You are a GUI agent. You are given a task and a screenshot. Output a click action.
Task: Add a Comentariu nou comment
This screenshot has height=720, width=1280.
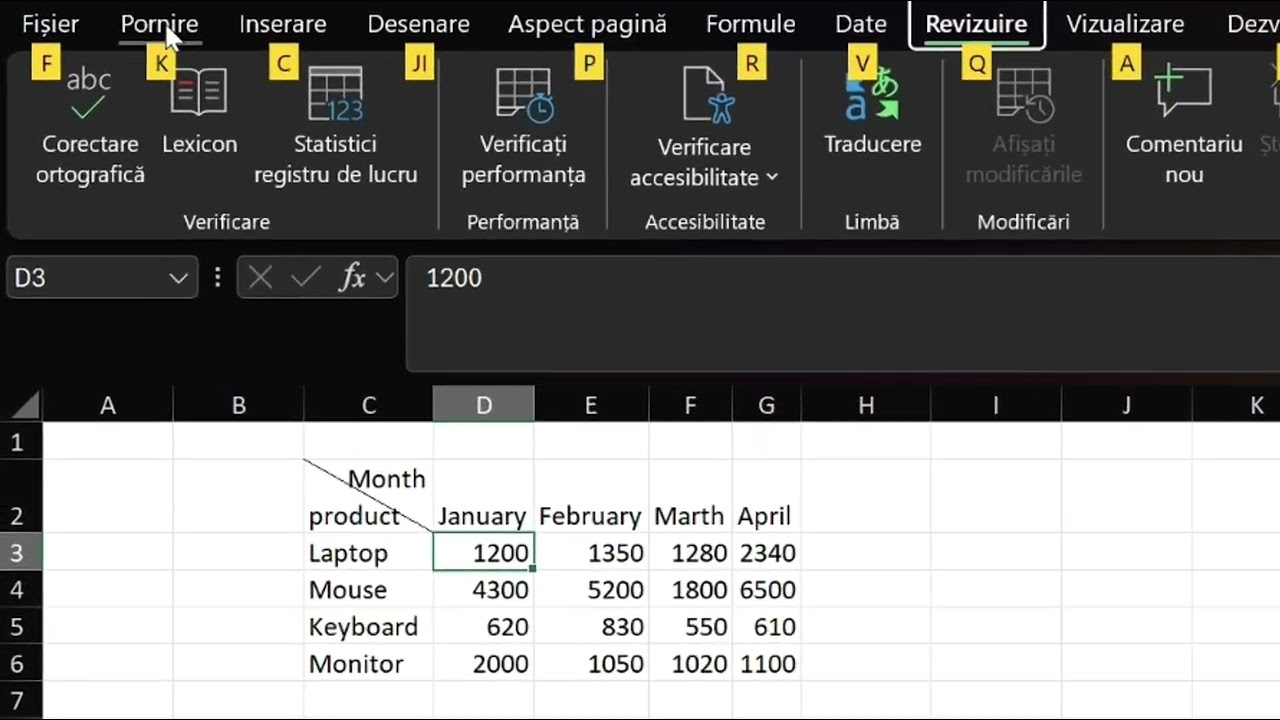(1184, 126)
